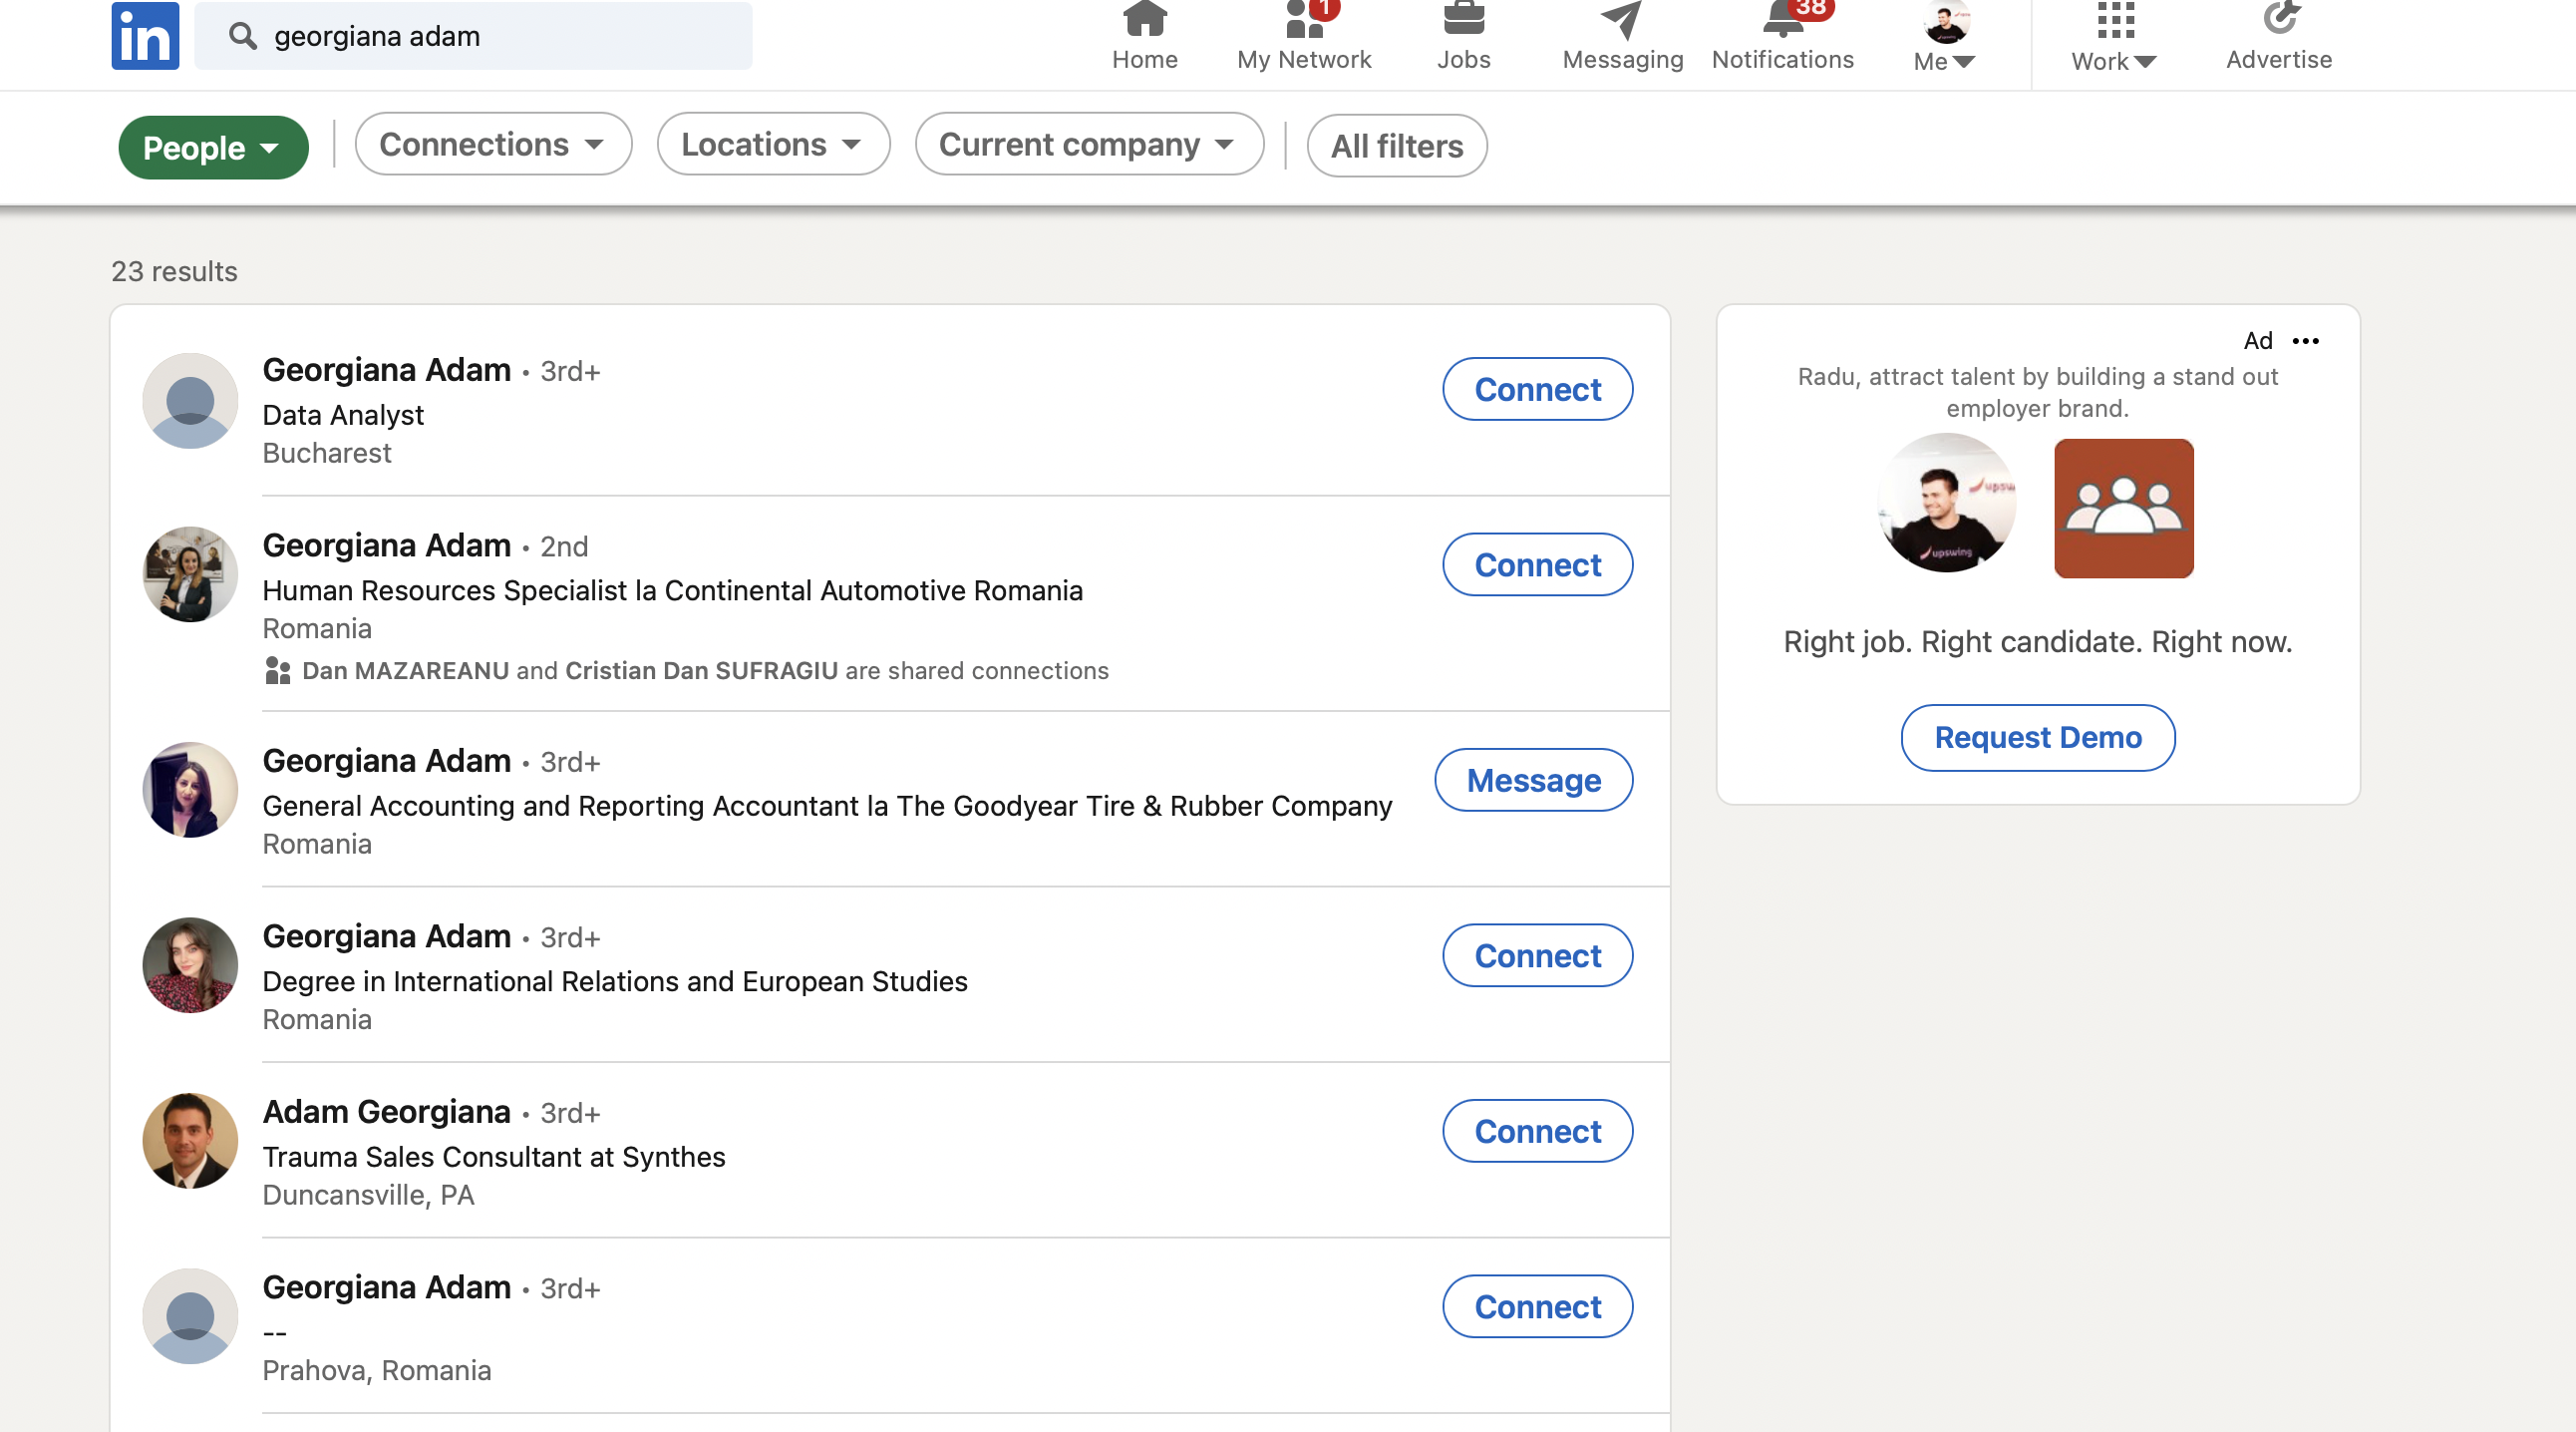Open the Messaging paper plane icon
Image resolution: width=2576 pixels, height=1432 pixels.
pos(1621,20)
